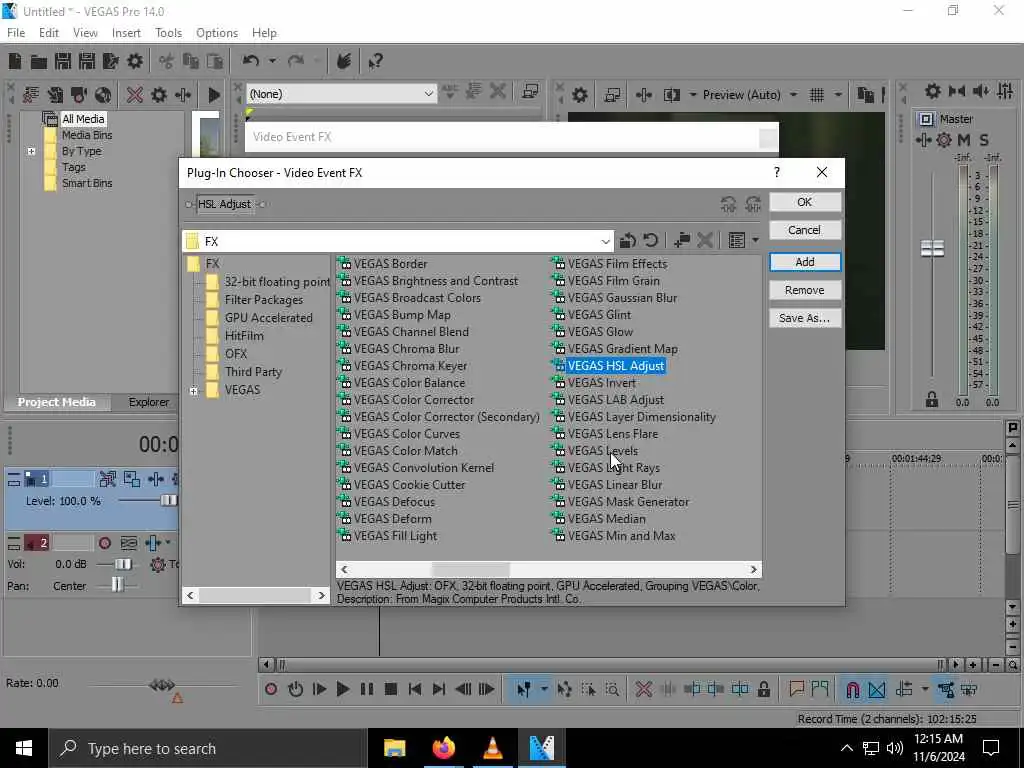
Task: Open Preview (Auto) quality dropdown
Action: click(793, 95)
